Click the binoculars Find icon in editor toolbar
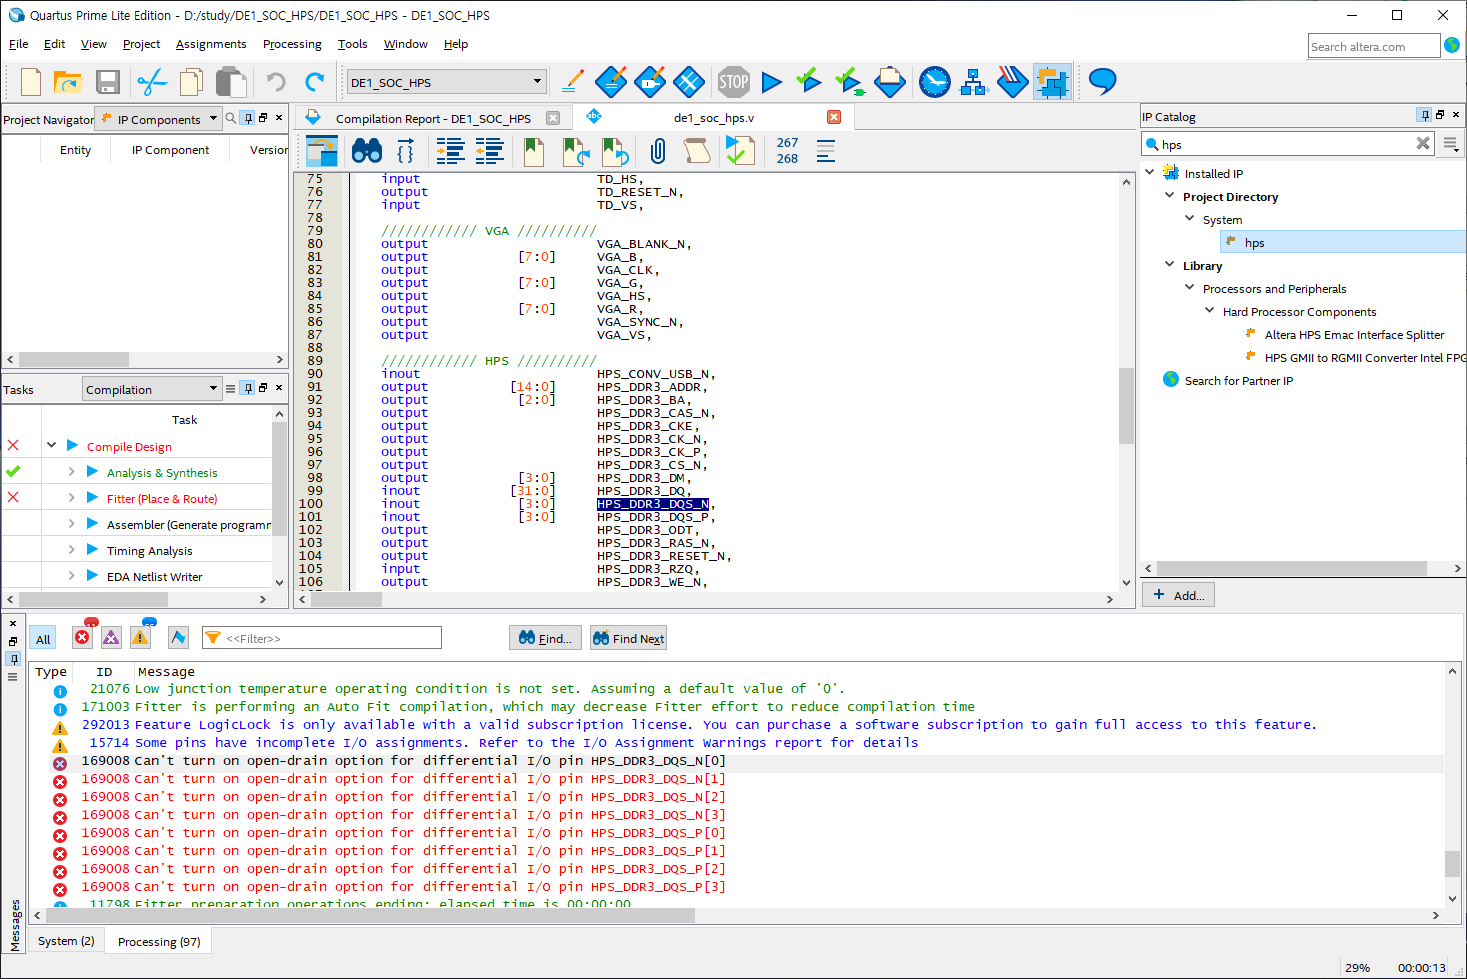Viewport: 1467px width, 979px height. tap(367, 151)
